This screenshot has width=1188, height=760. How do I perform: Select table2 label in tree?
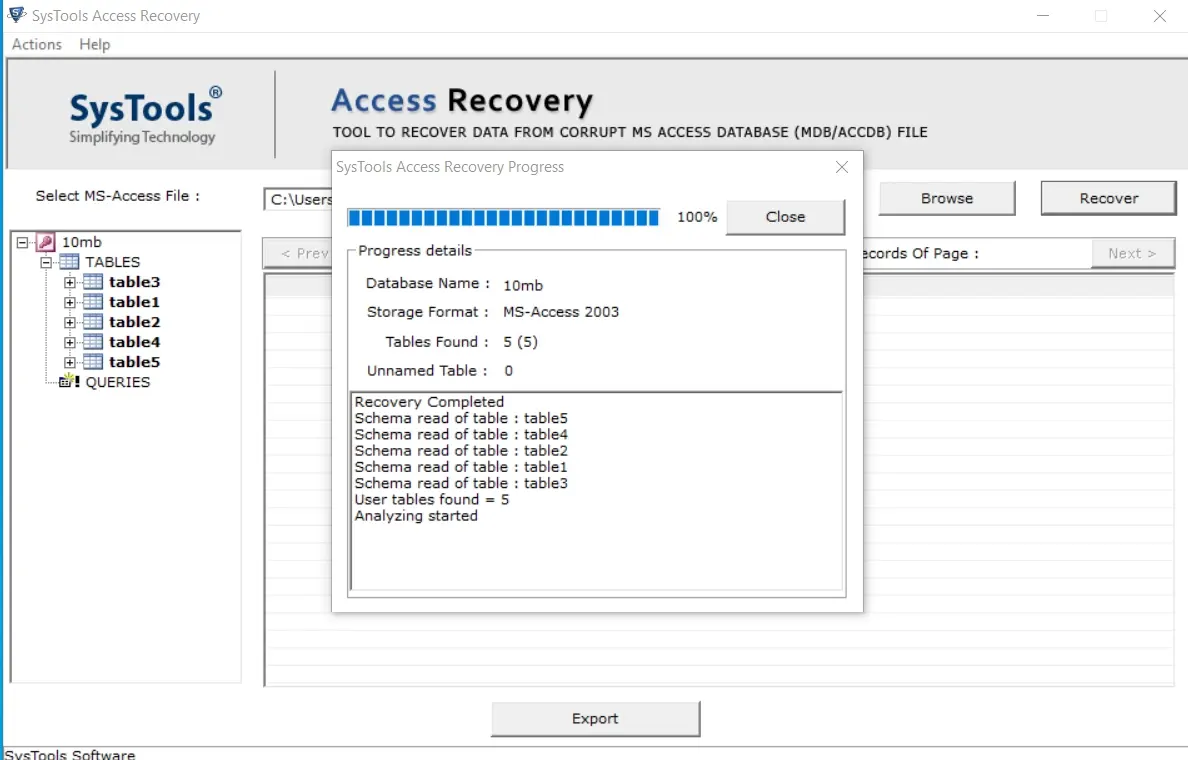(134, 322)
